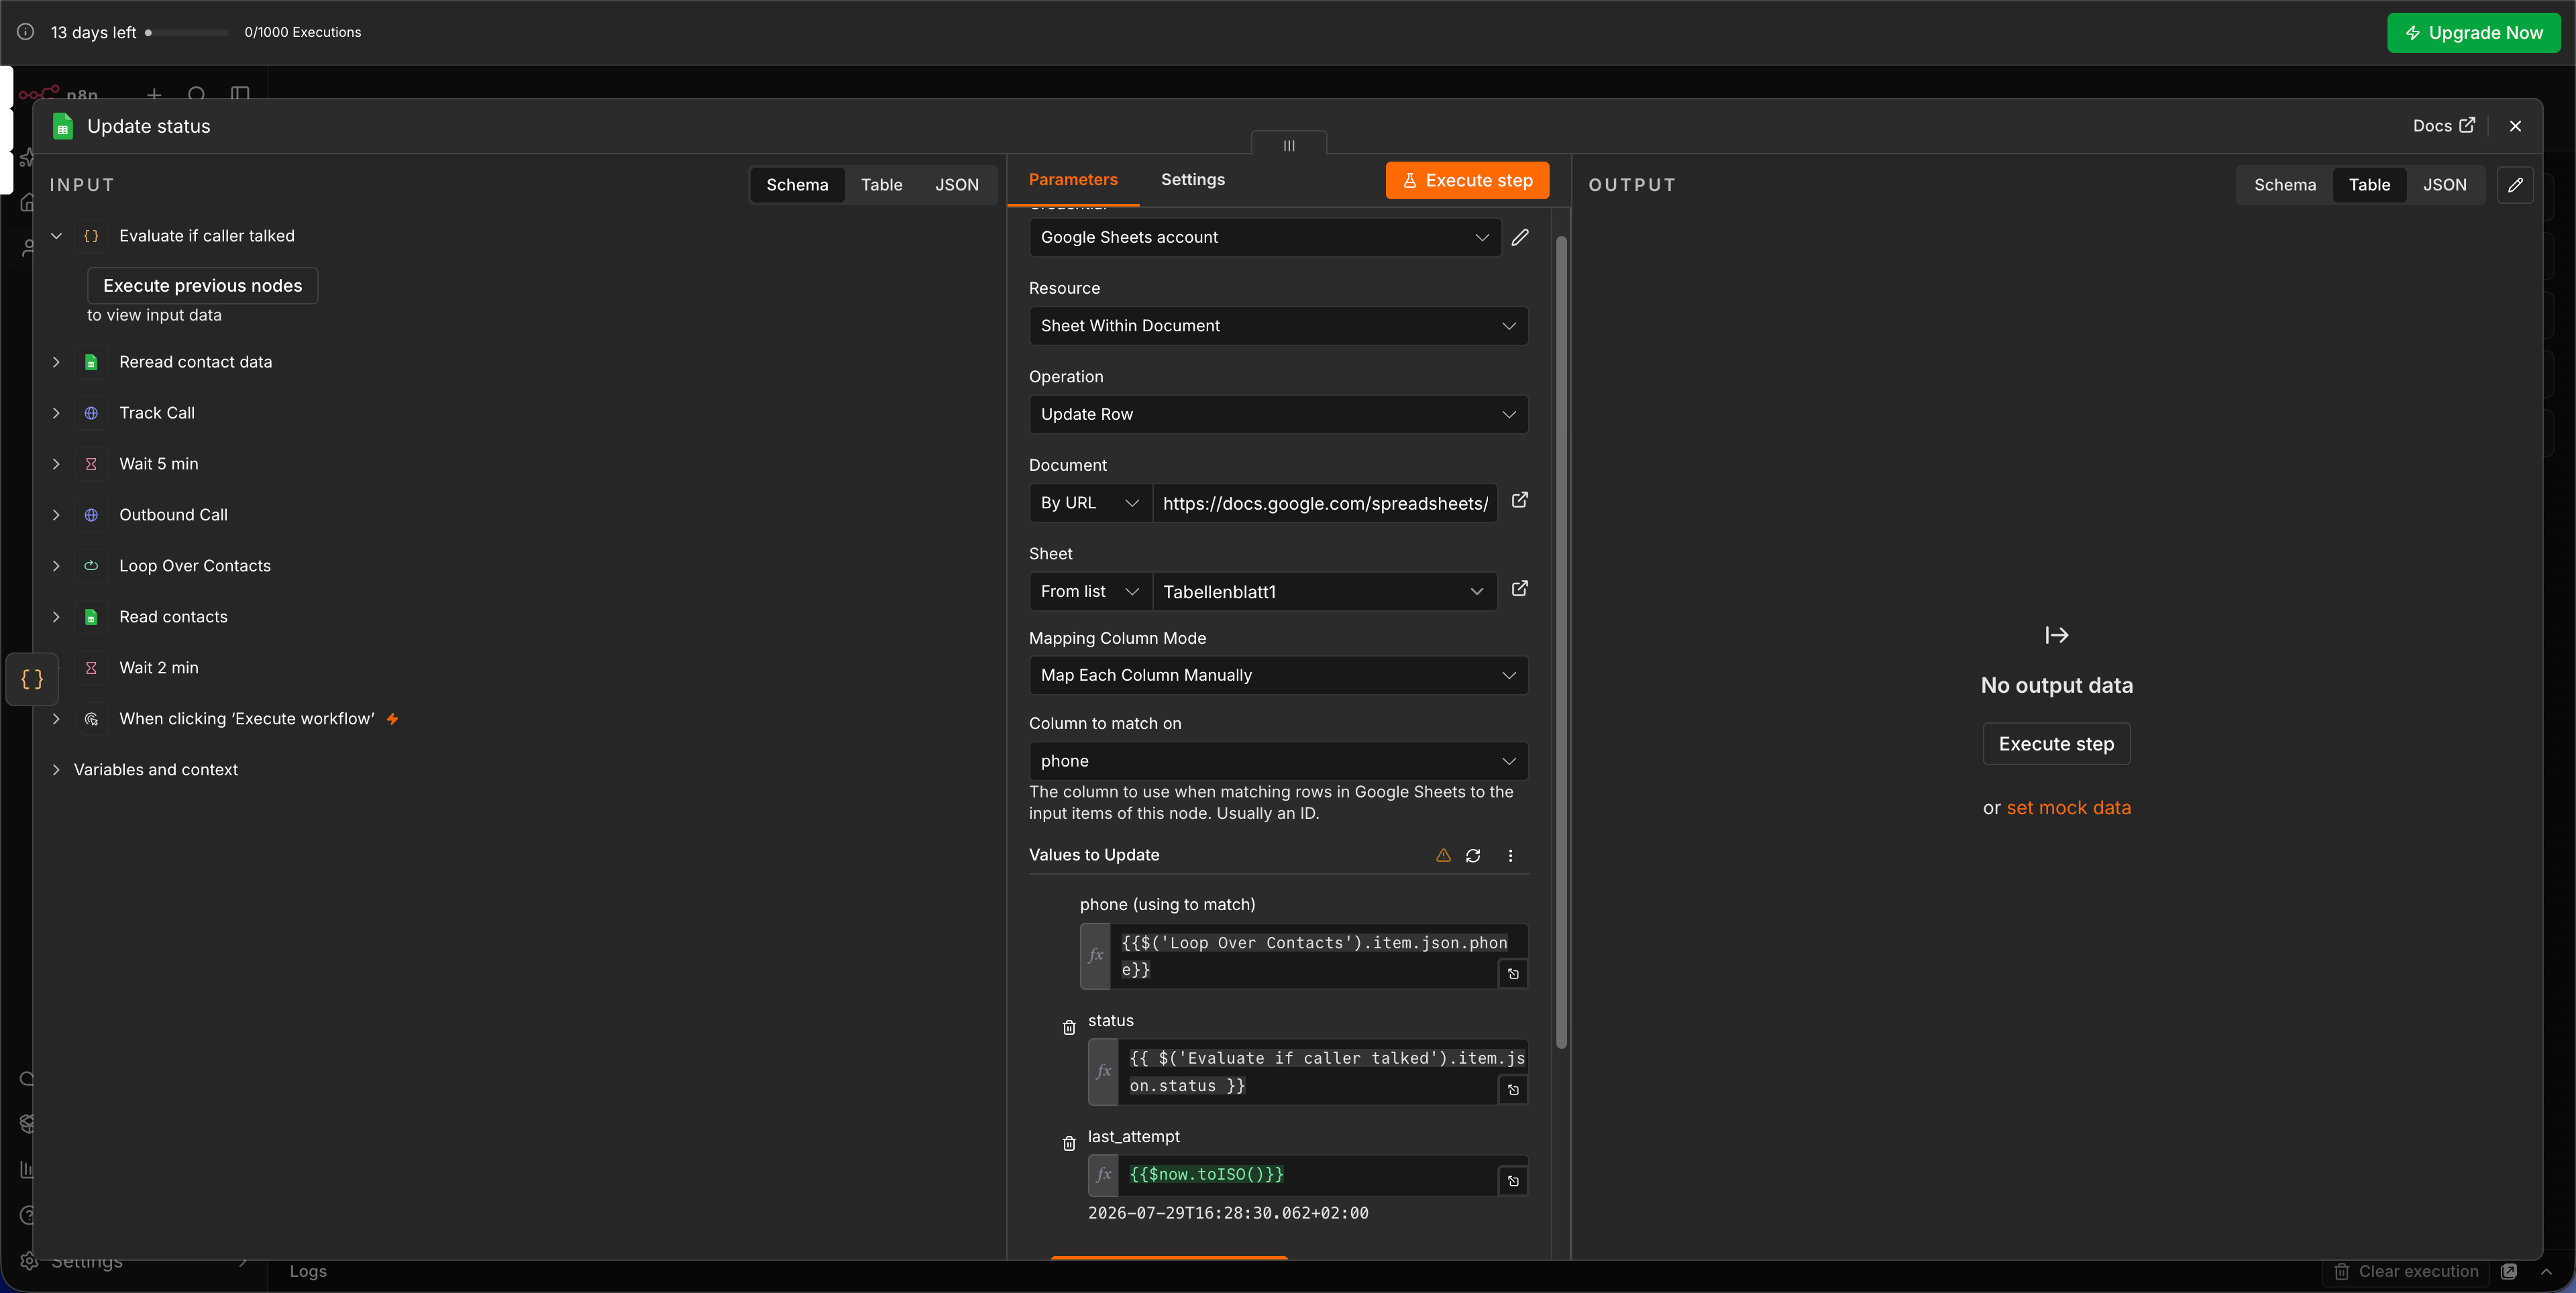Expand the Variables and context section
Screen dimensions: 2576x1293
click(56, 770)
